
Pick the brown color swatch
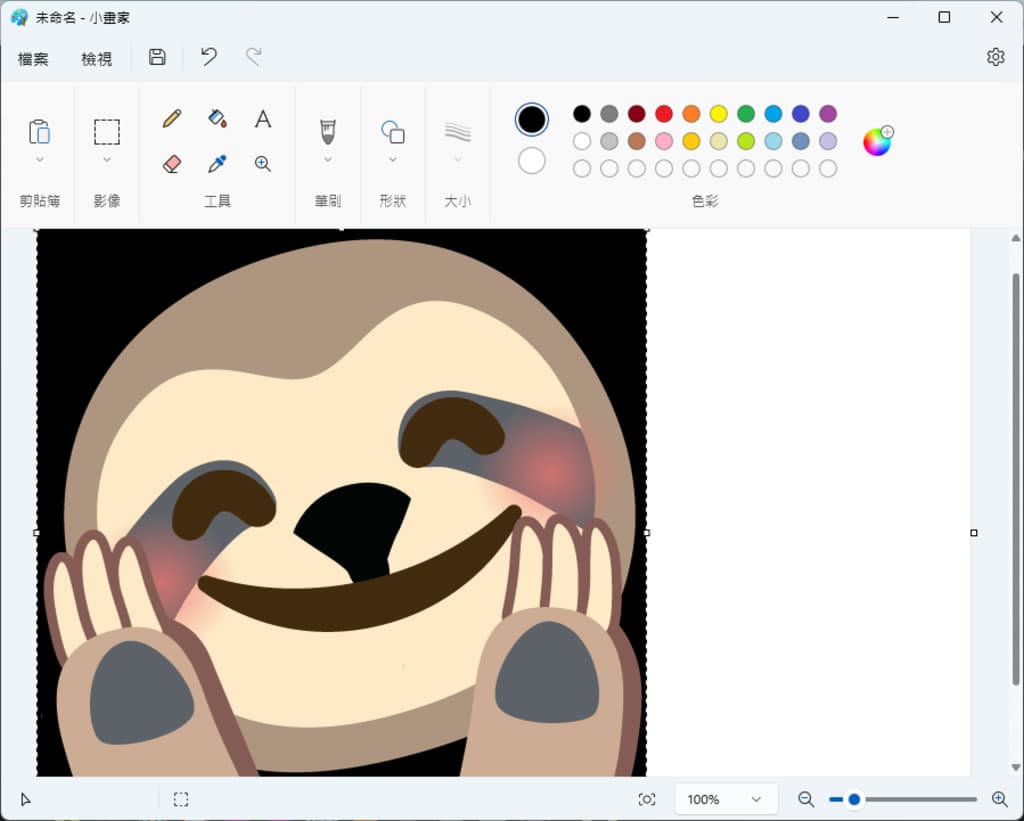point(637,141)
